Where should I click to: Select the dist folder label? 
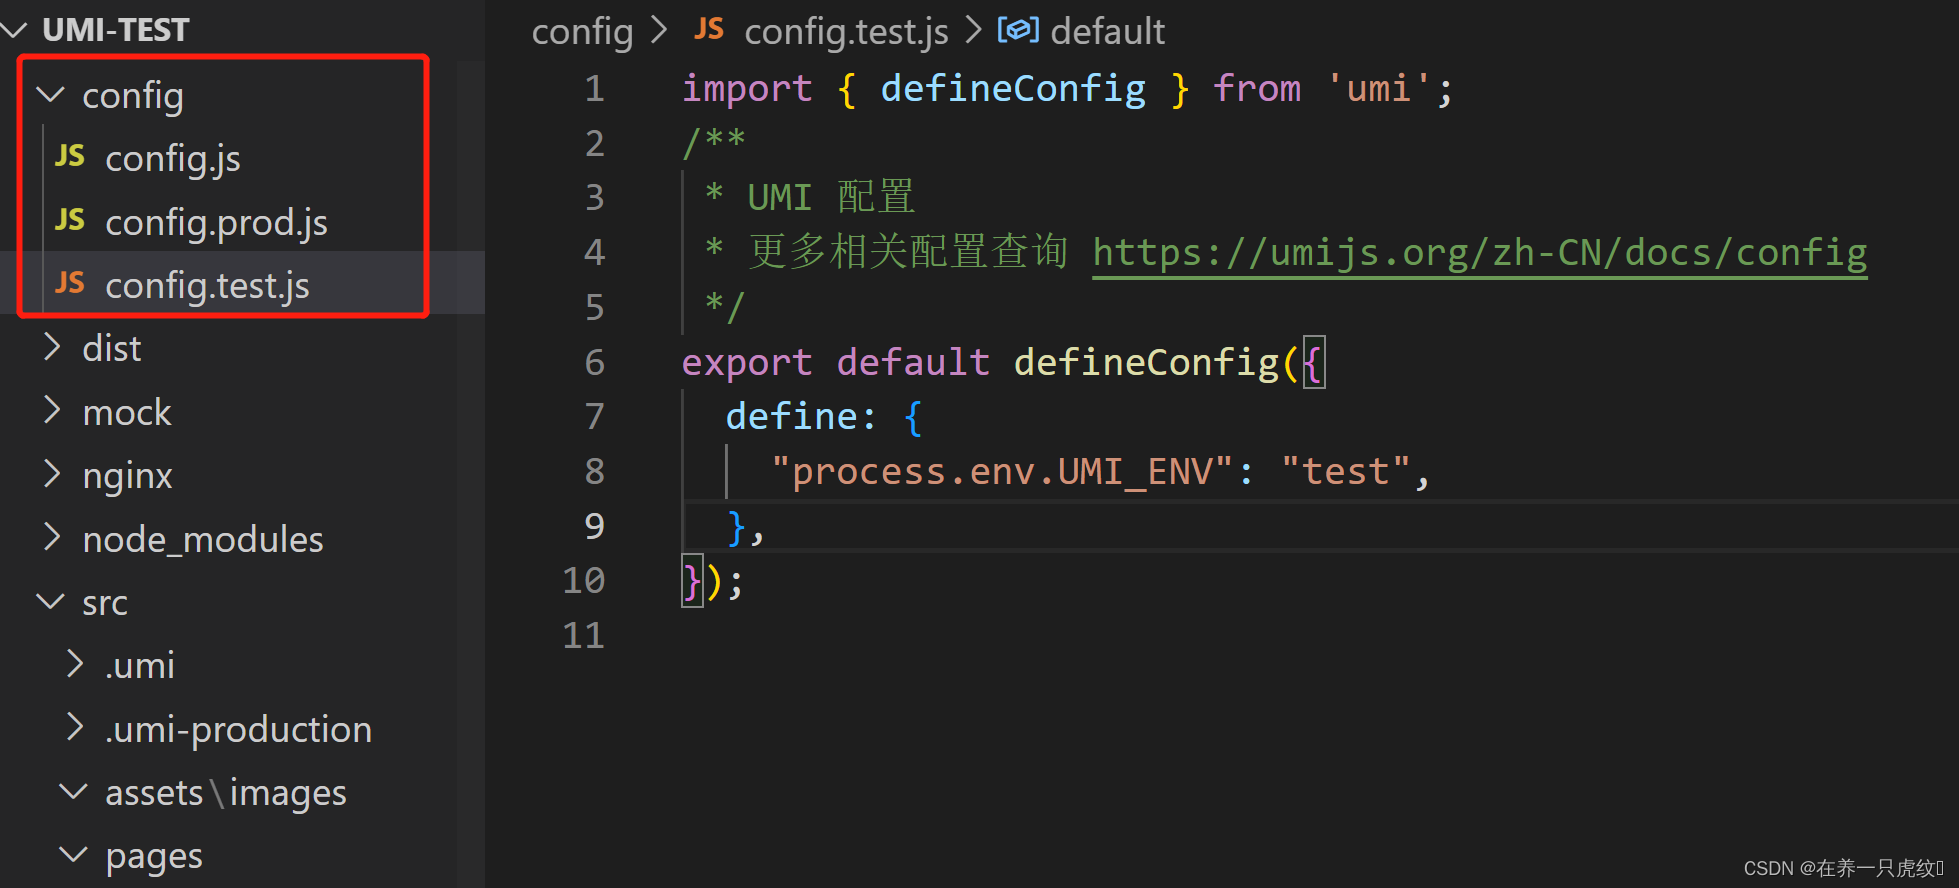[112, 348]
